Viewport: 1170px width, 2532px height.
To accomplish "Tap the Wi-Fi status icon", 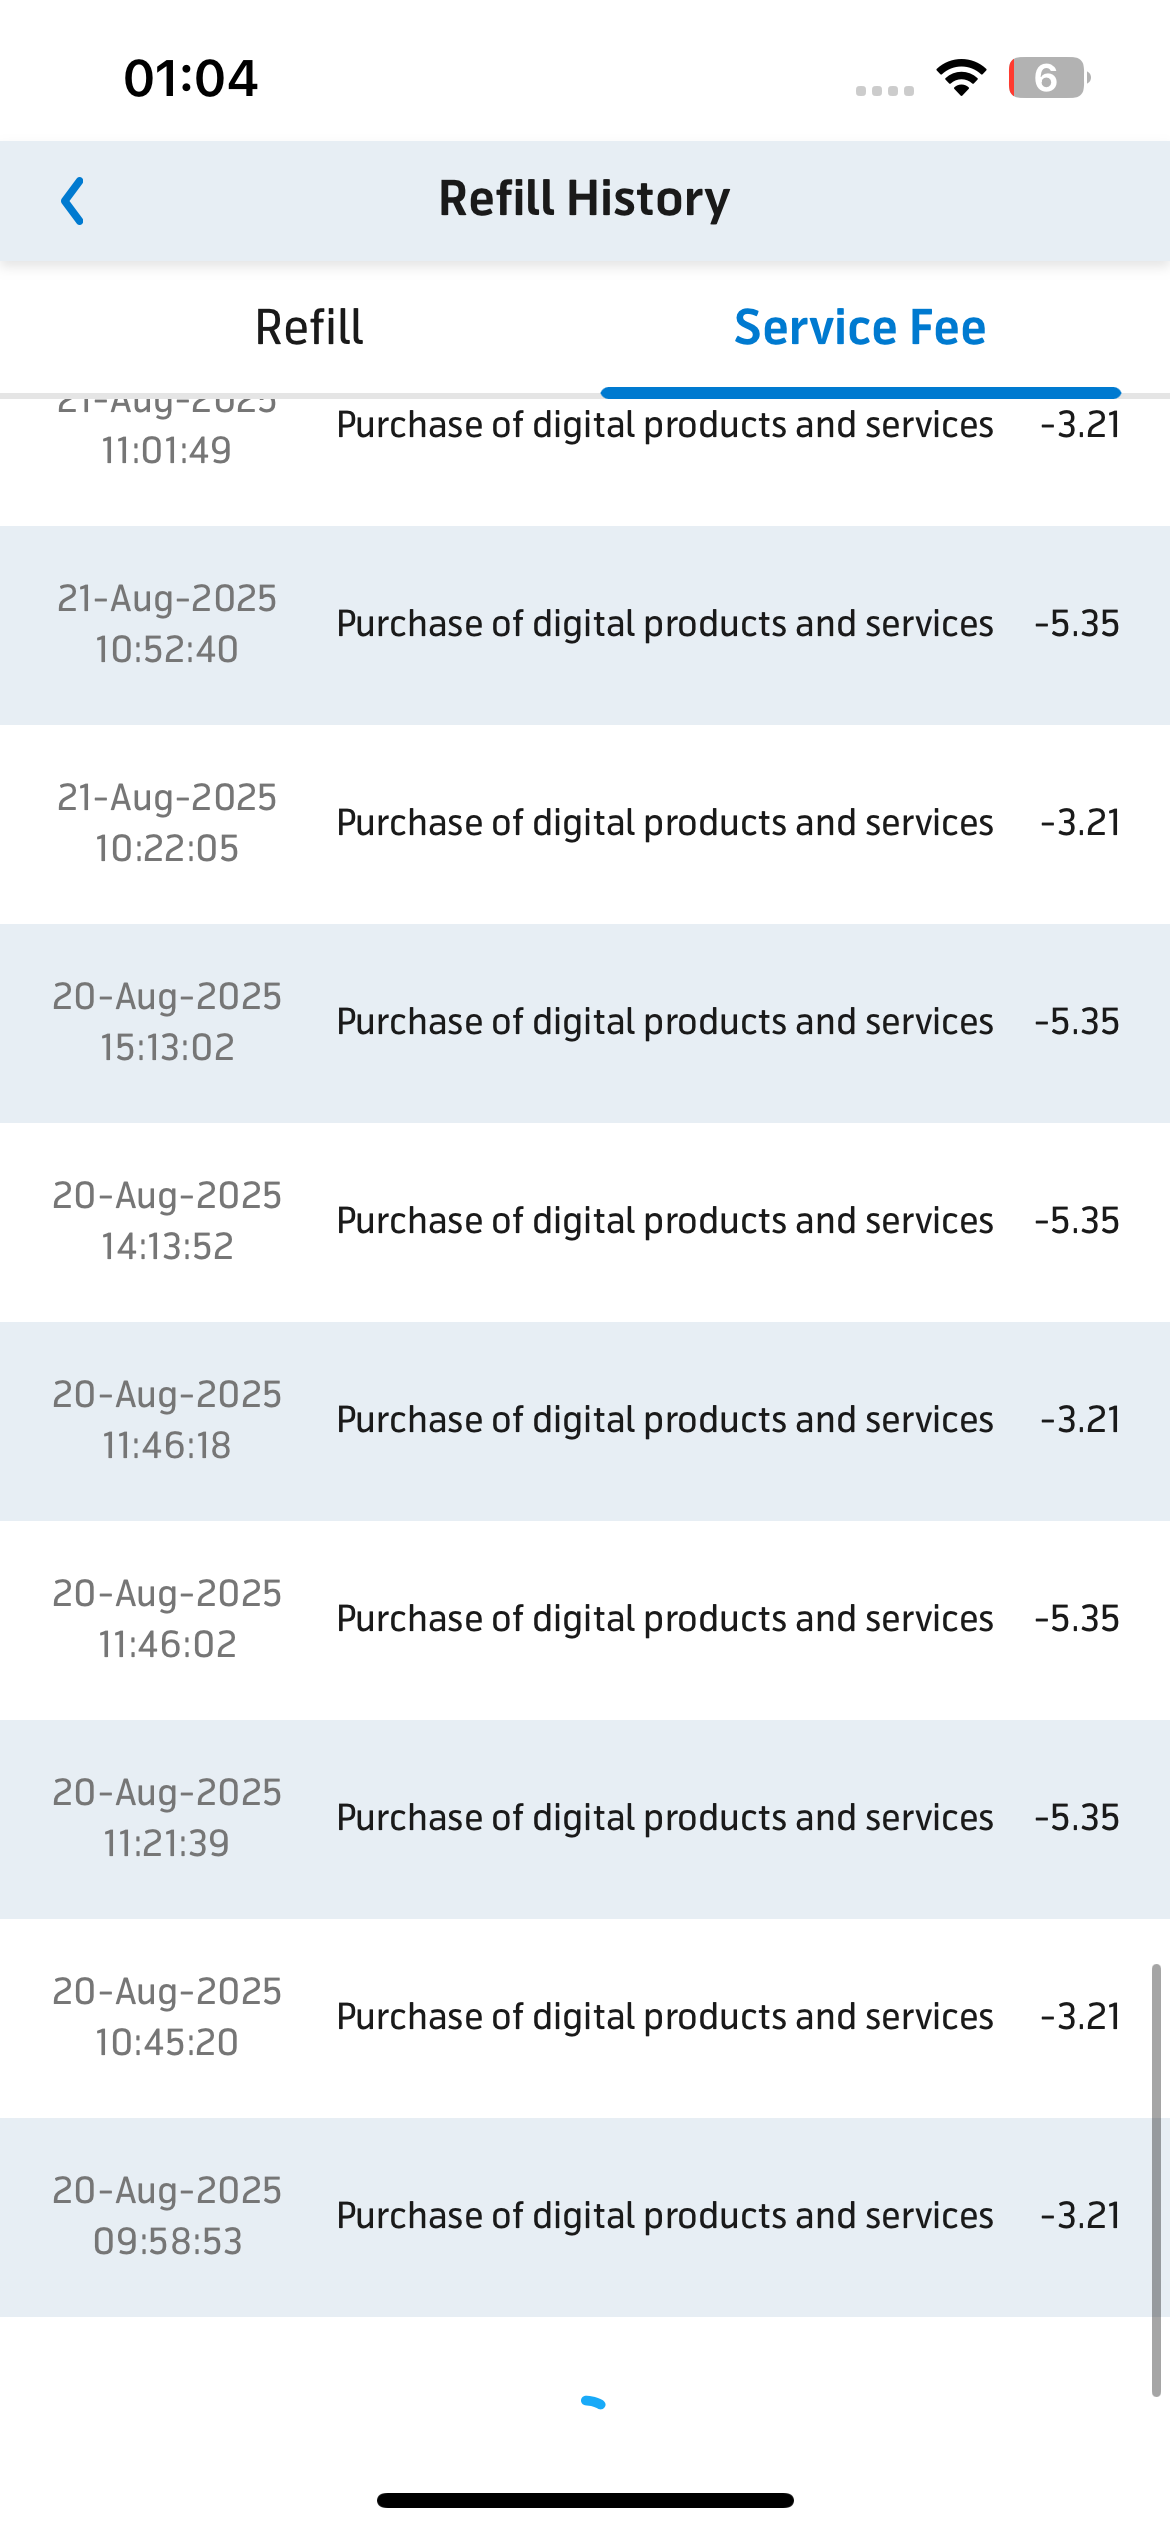I will (961, 78).
